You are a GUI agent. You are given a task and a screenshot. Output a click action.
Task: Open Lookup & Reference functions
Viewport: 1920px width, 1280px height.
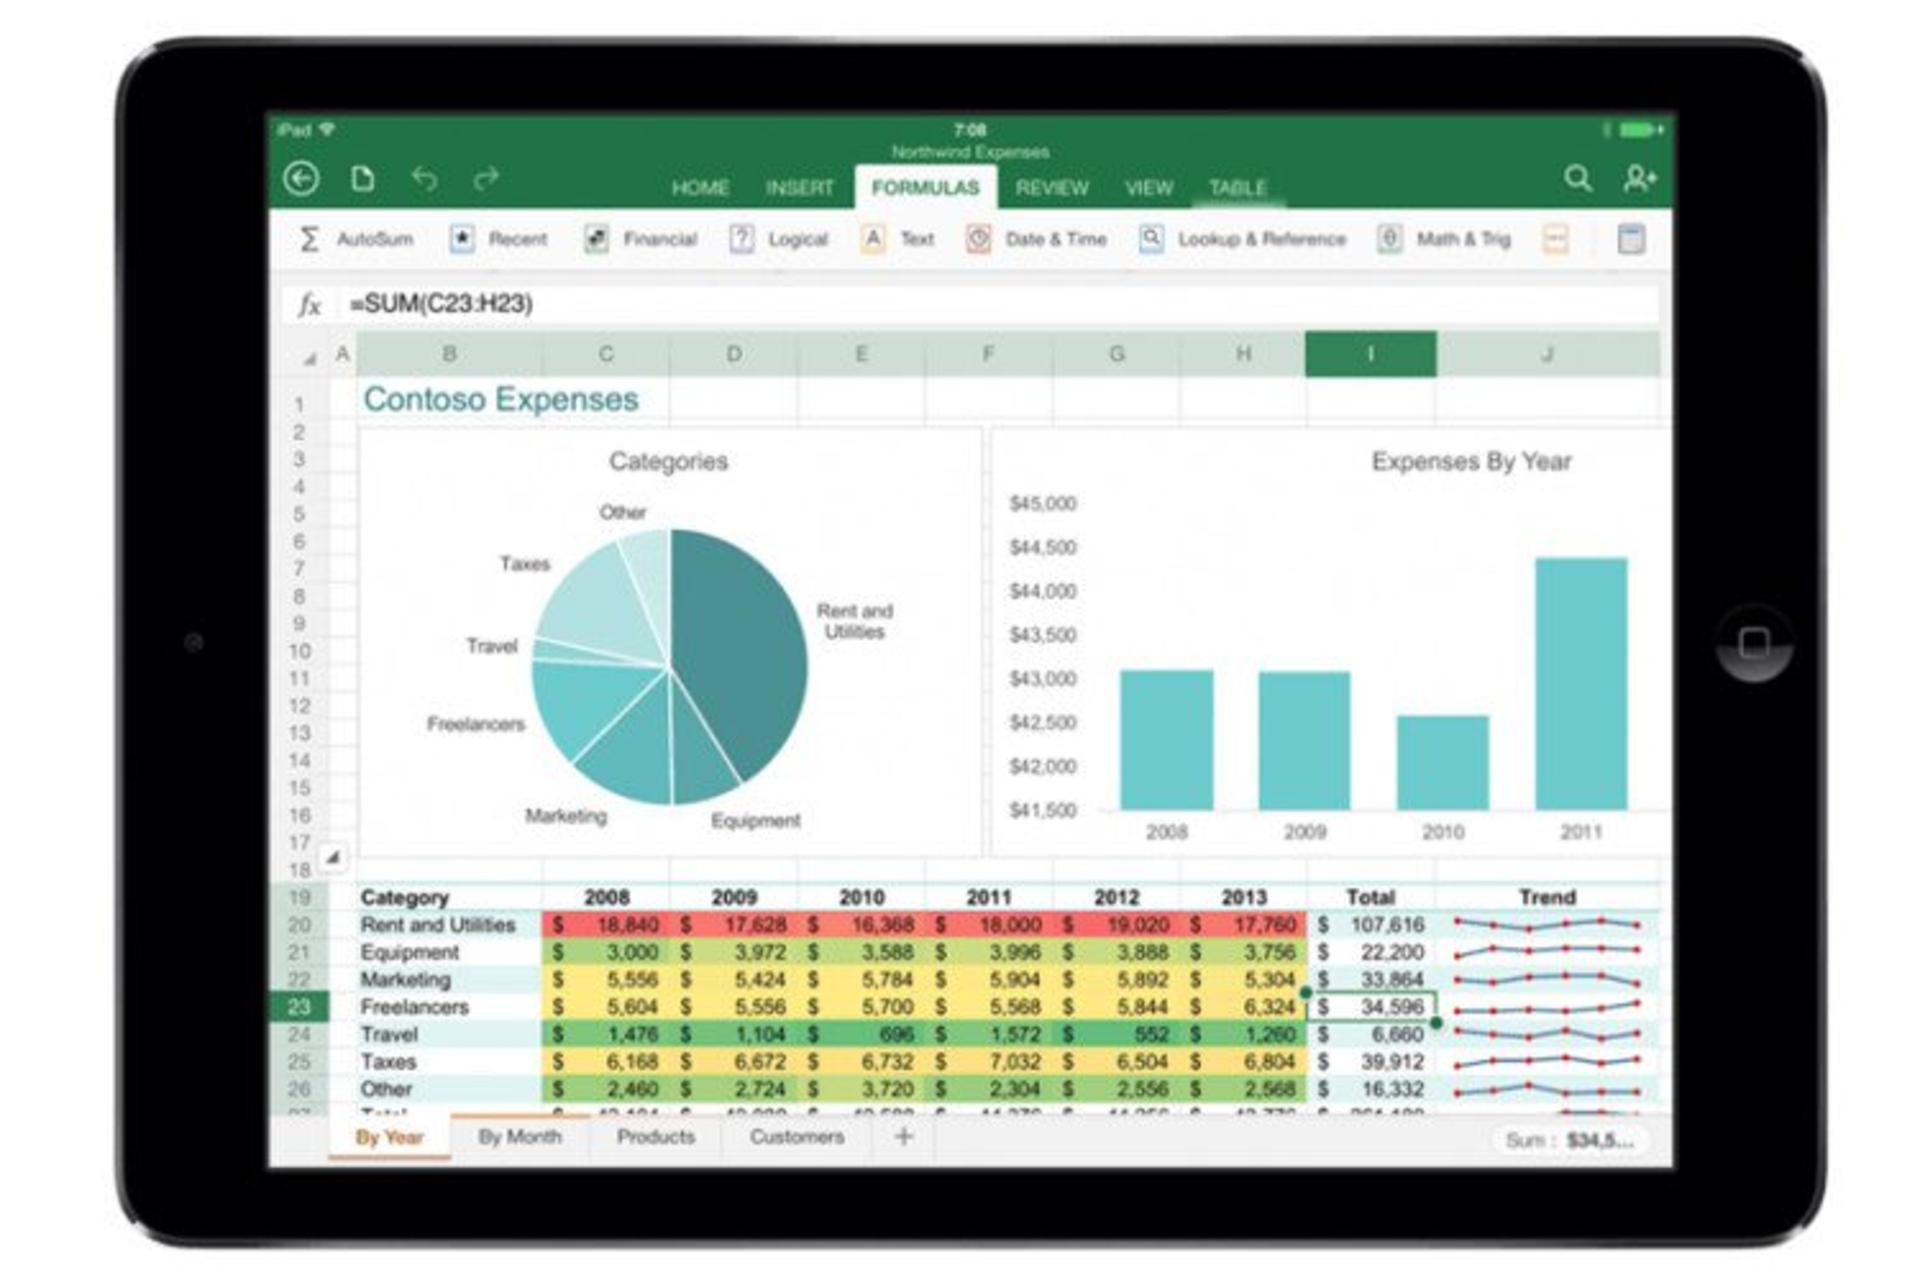1242,239
